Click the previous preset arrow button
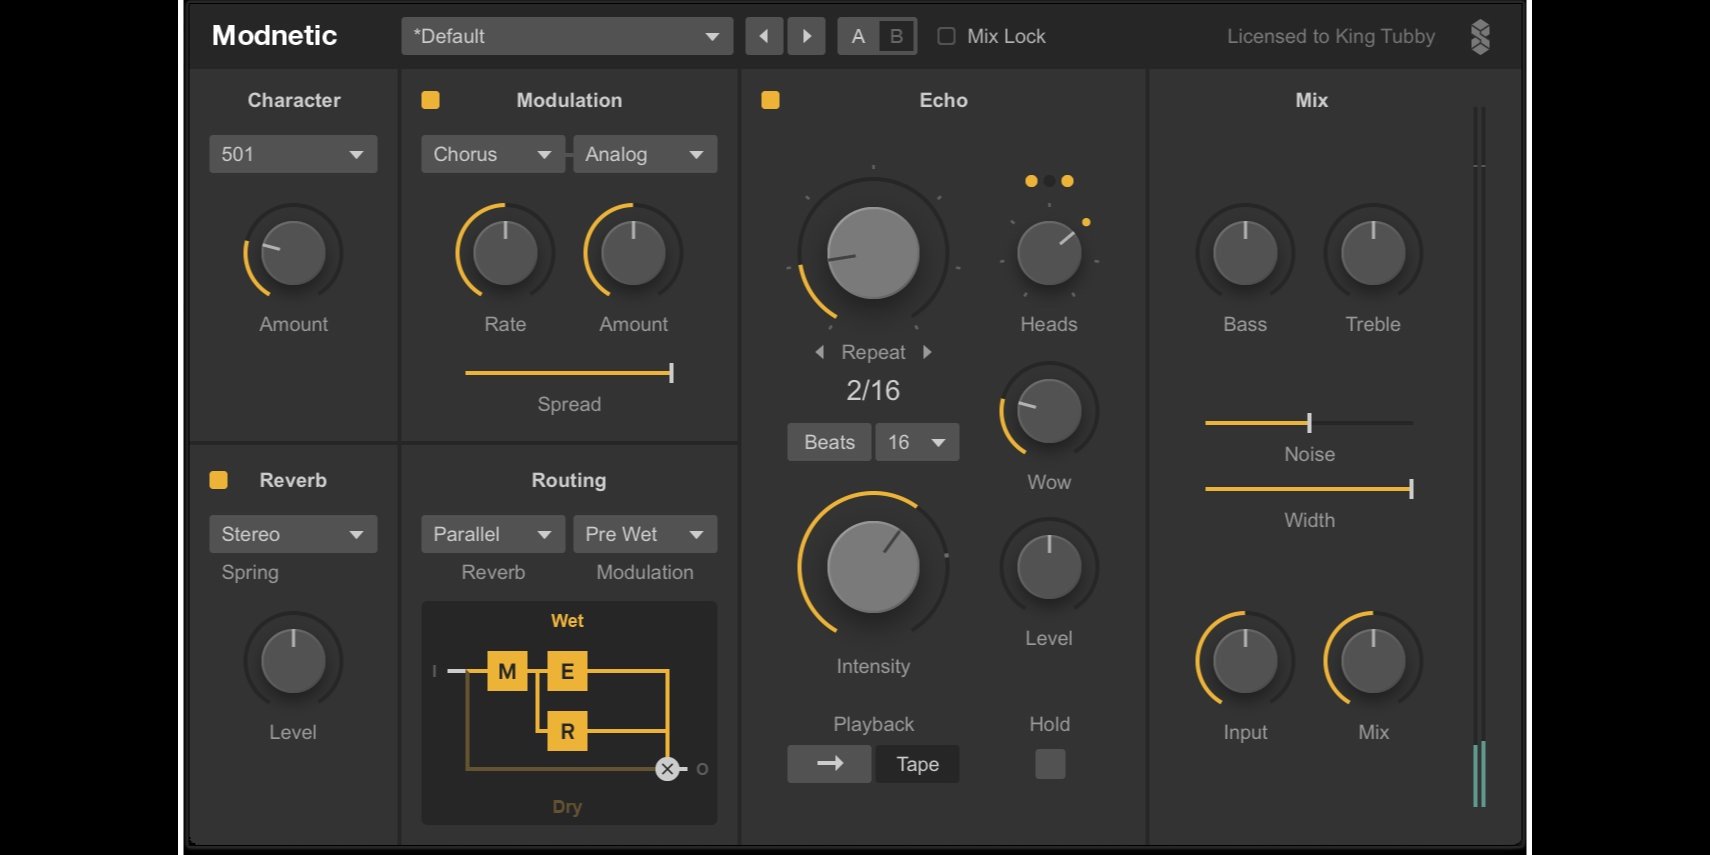This screenshot has height=855, width=1710. pyautogui.click(x=764, y=36)
